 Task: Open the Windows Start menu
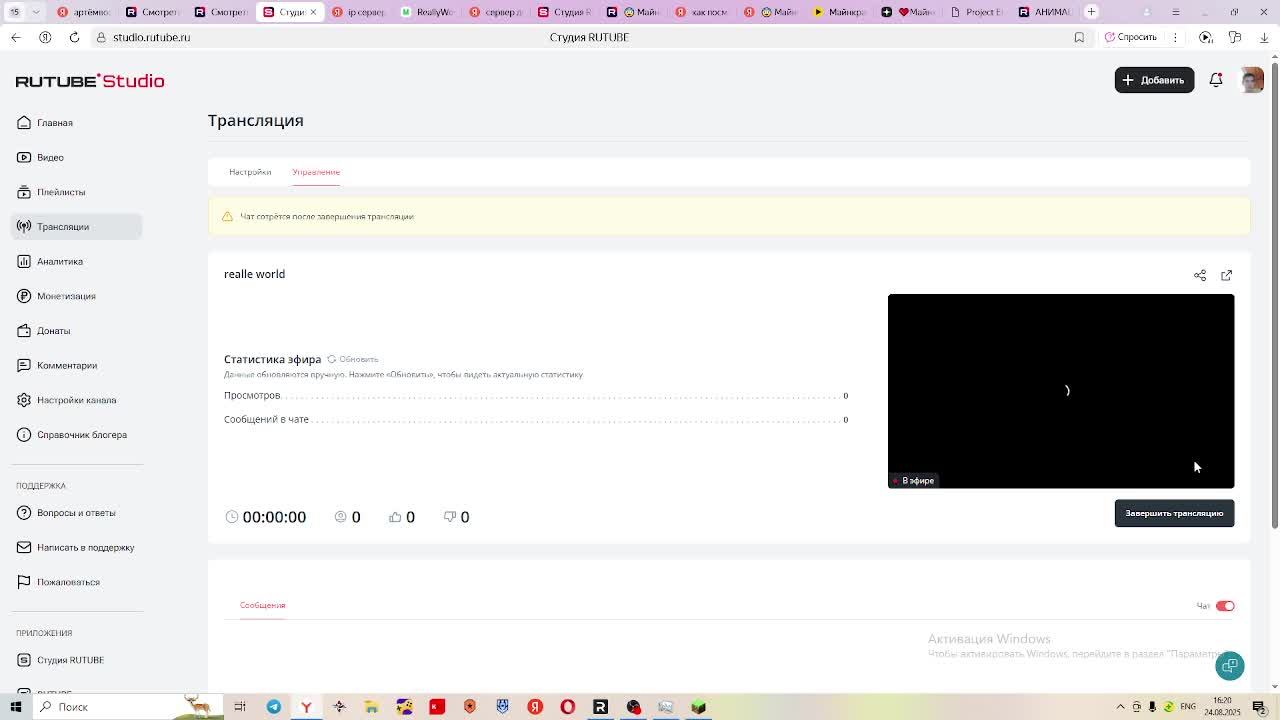pos(16,707)
